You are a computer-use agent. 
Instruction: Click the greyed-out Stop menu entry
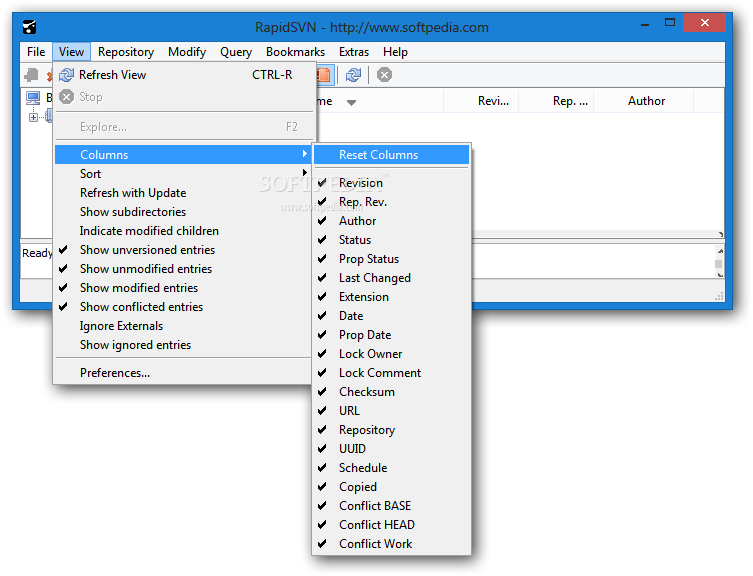(184, 97)
